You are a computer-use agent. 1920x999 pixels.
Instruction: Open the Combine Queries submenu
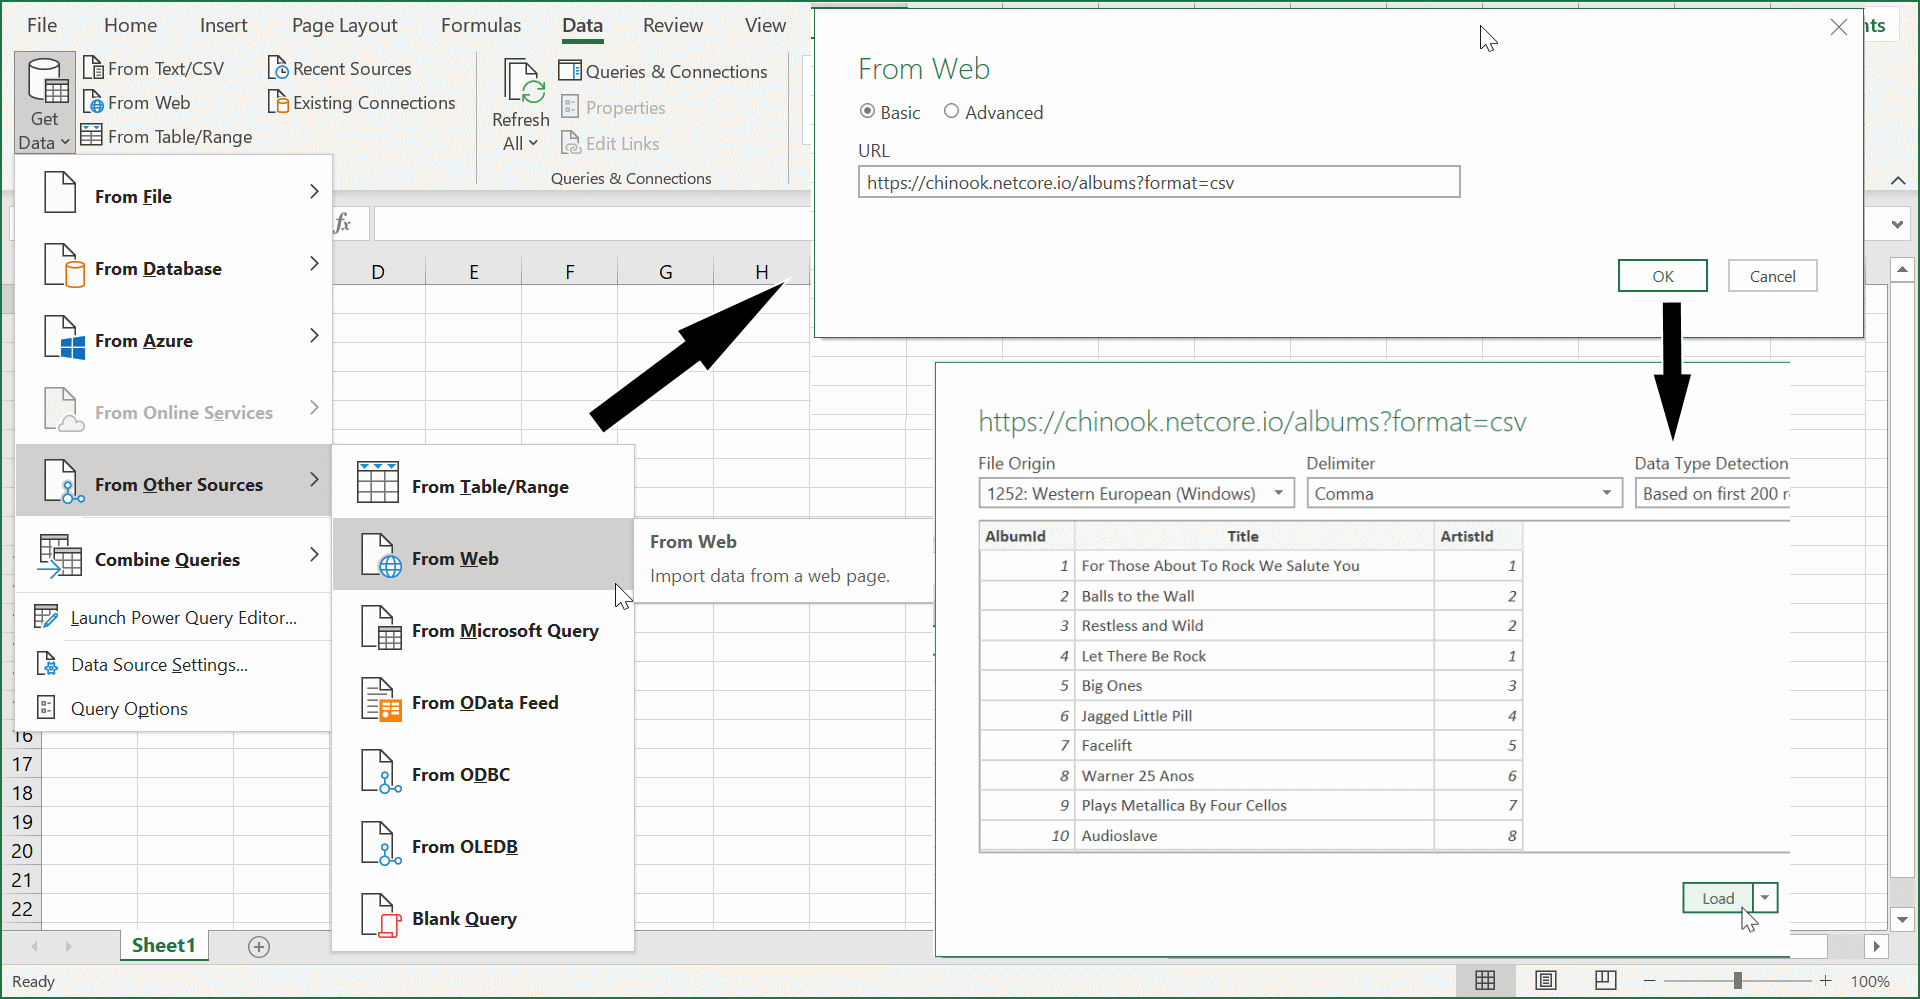pyautogui.click(x=174, y=558)
